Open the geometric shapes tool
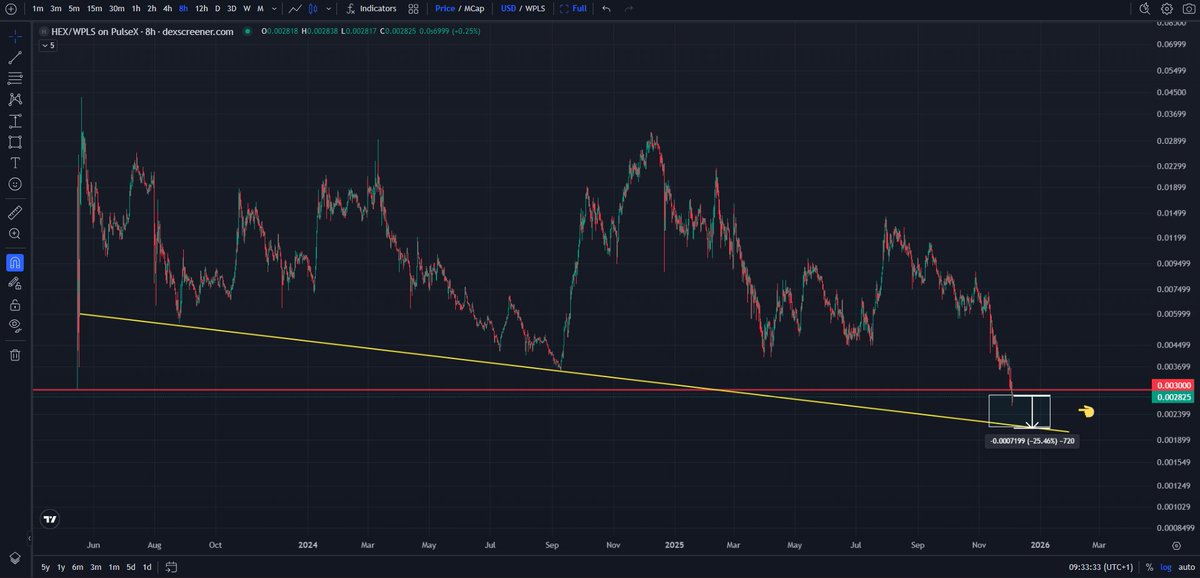 click(x=15, y=142)
